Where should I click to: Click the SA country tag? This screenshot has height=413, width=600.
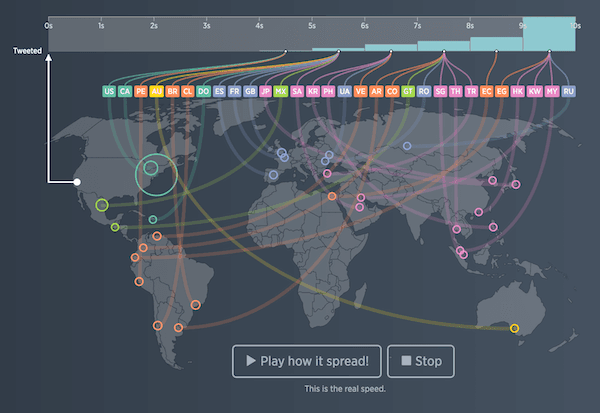click(297, 91)
